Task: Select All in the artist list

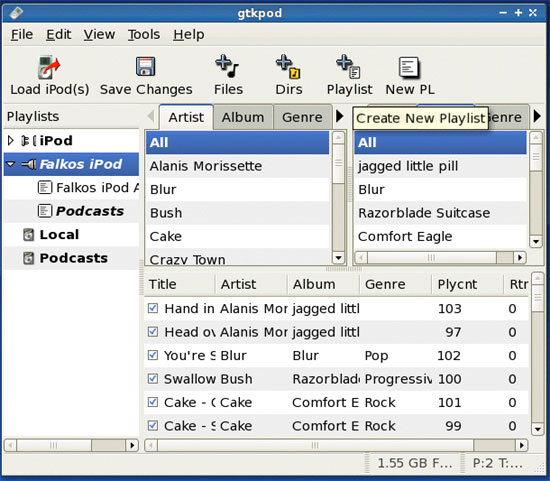Action: coord(237,142)
